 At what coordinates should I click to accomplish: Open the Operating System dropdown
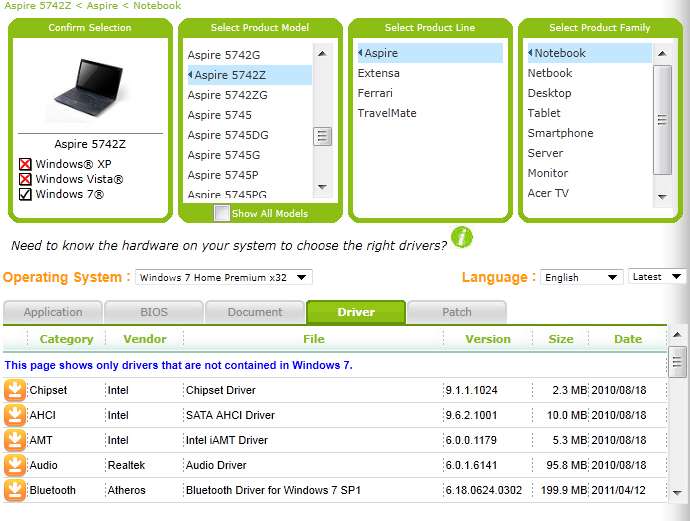tap(224, 277)
